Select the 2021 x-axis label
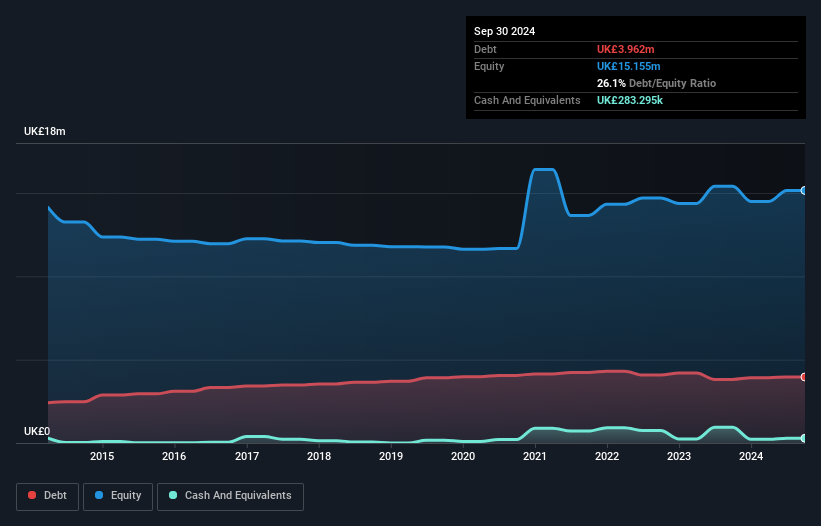 535,456
